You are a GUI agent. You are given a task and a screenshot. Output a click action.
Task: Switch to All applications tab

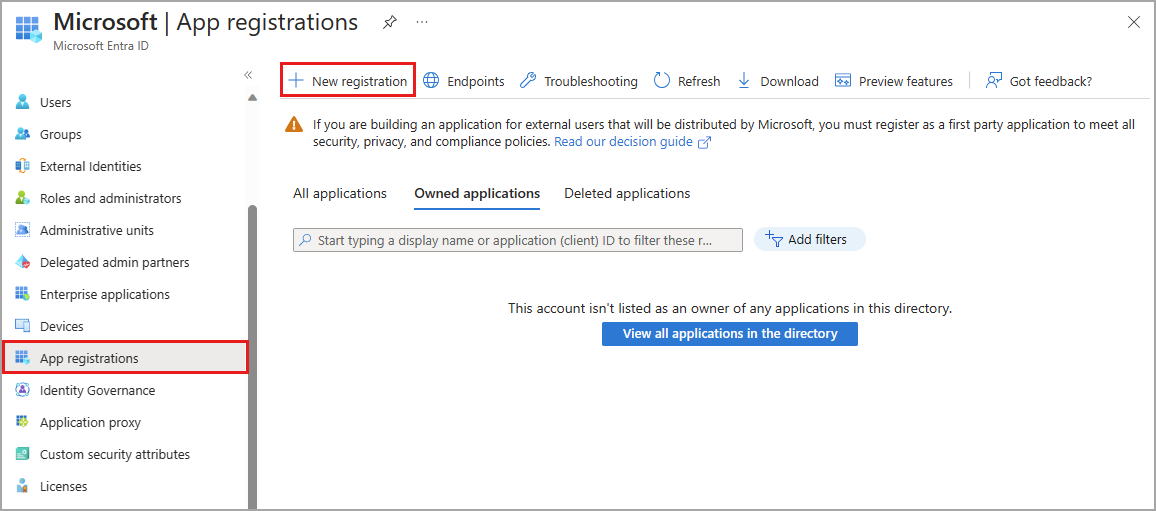[x=340, y=193]
